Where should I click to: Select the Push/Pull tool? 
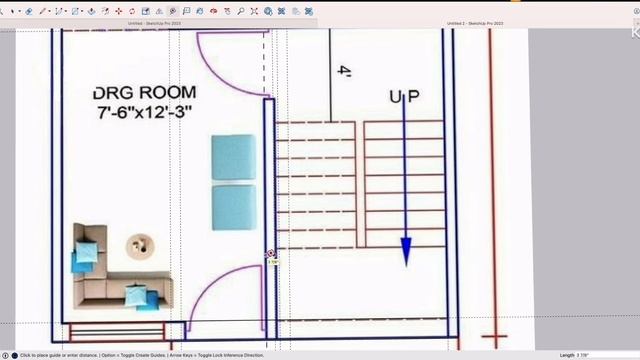point(91,11)
